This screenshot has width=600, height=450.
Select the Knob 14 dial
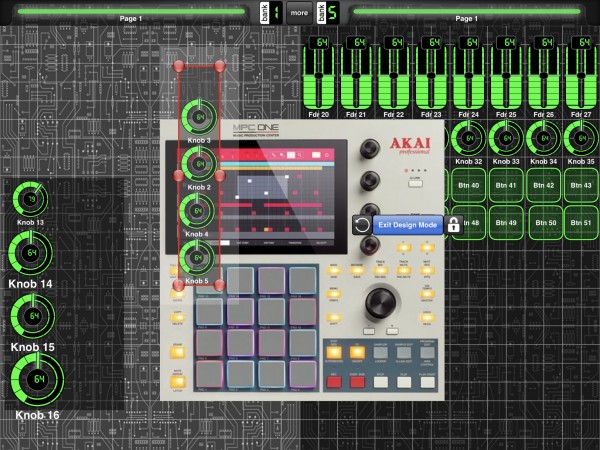(x=31, y=253)
